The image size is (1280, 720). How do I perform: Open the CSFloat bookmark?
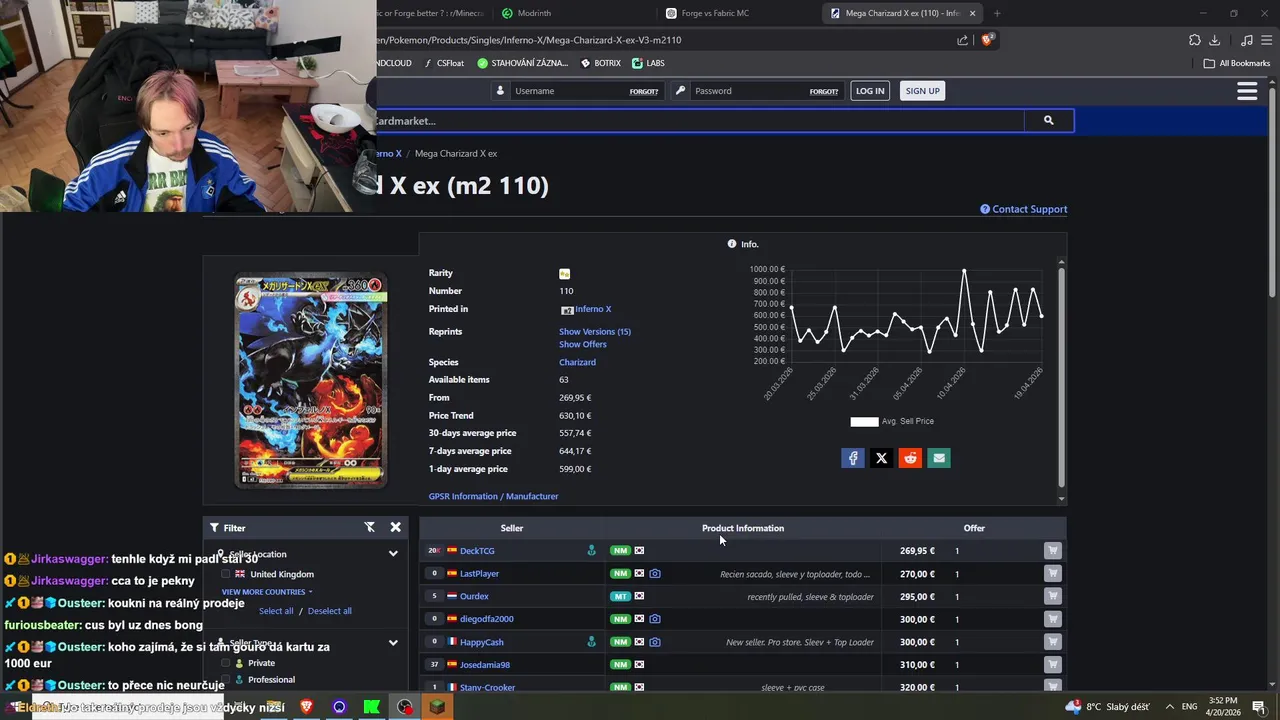444,63
